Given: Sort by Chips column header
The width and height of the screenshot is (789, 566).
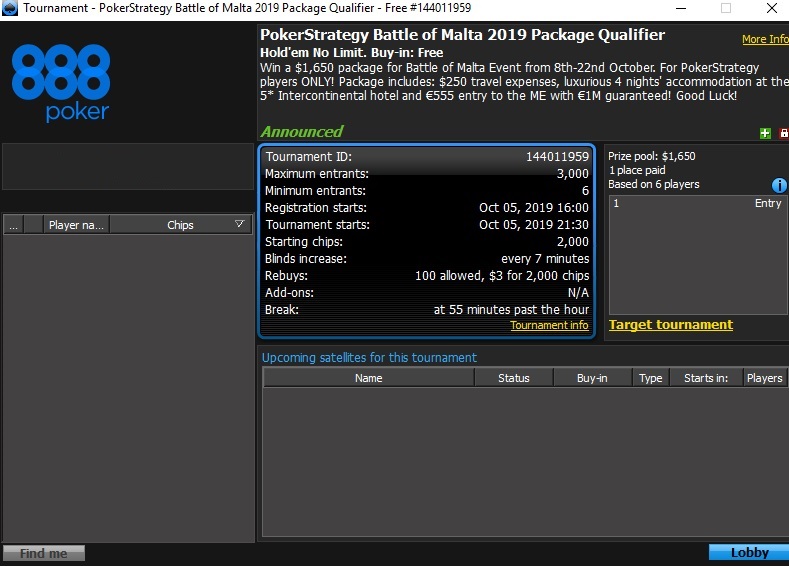Looking at the screenshot, I should 180,225.
